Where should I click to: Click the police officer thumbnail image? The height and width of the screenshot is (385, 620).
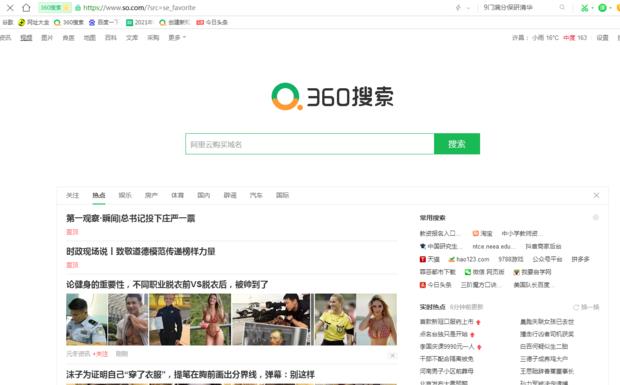click(x=87, y=319)
